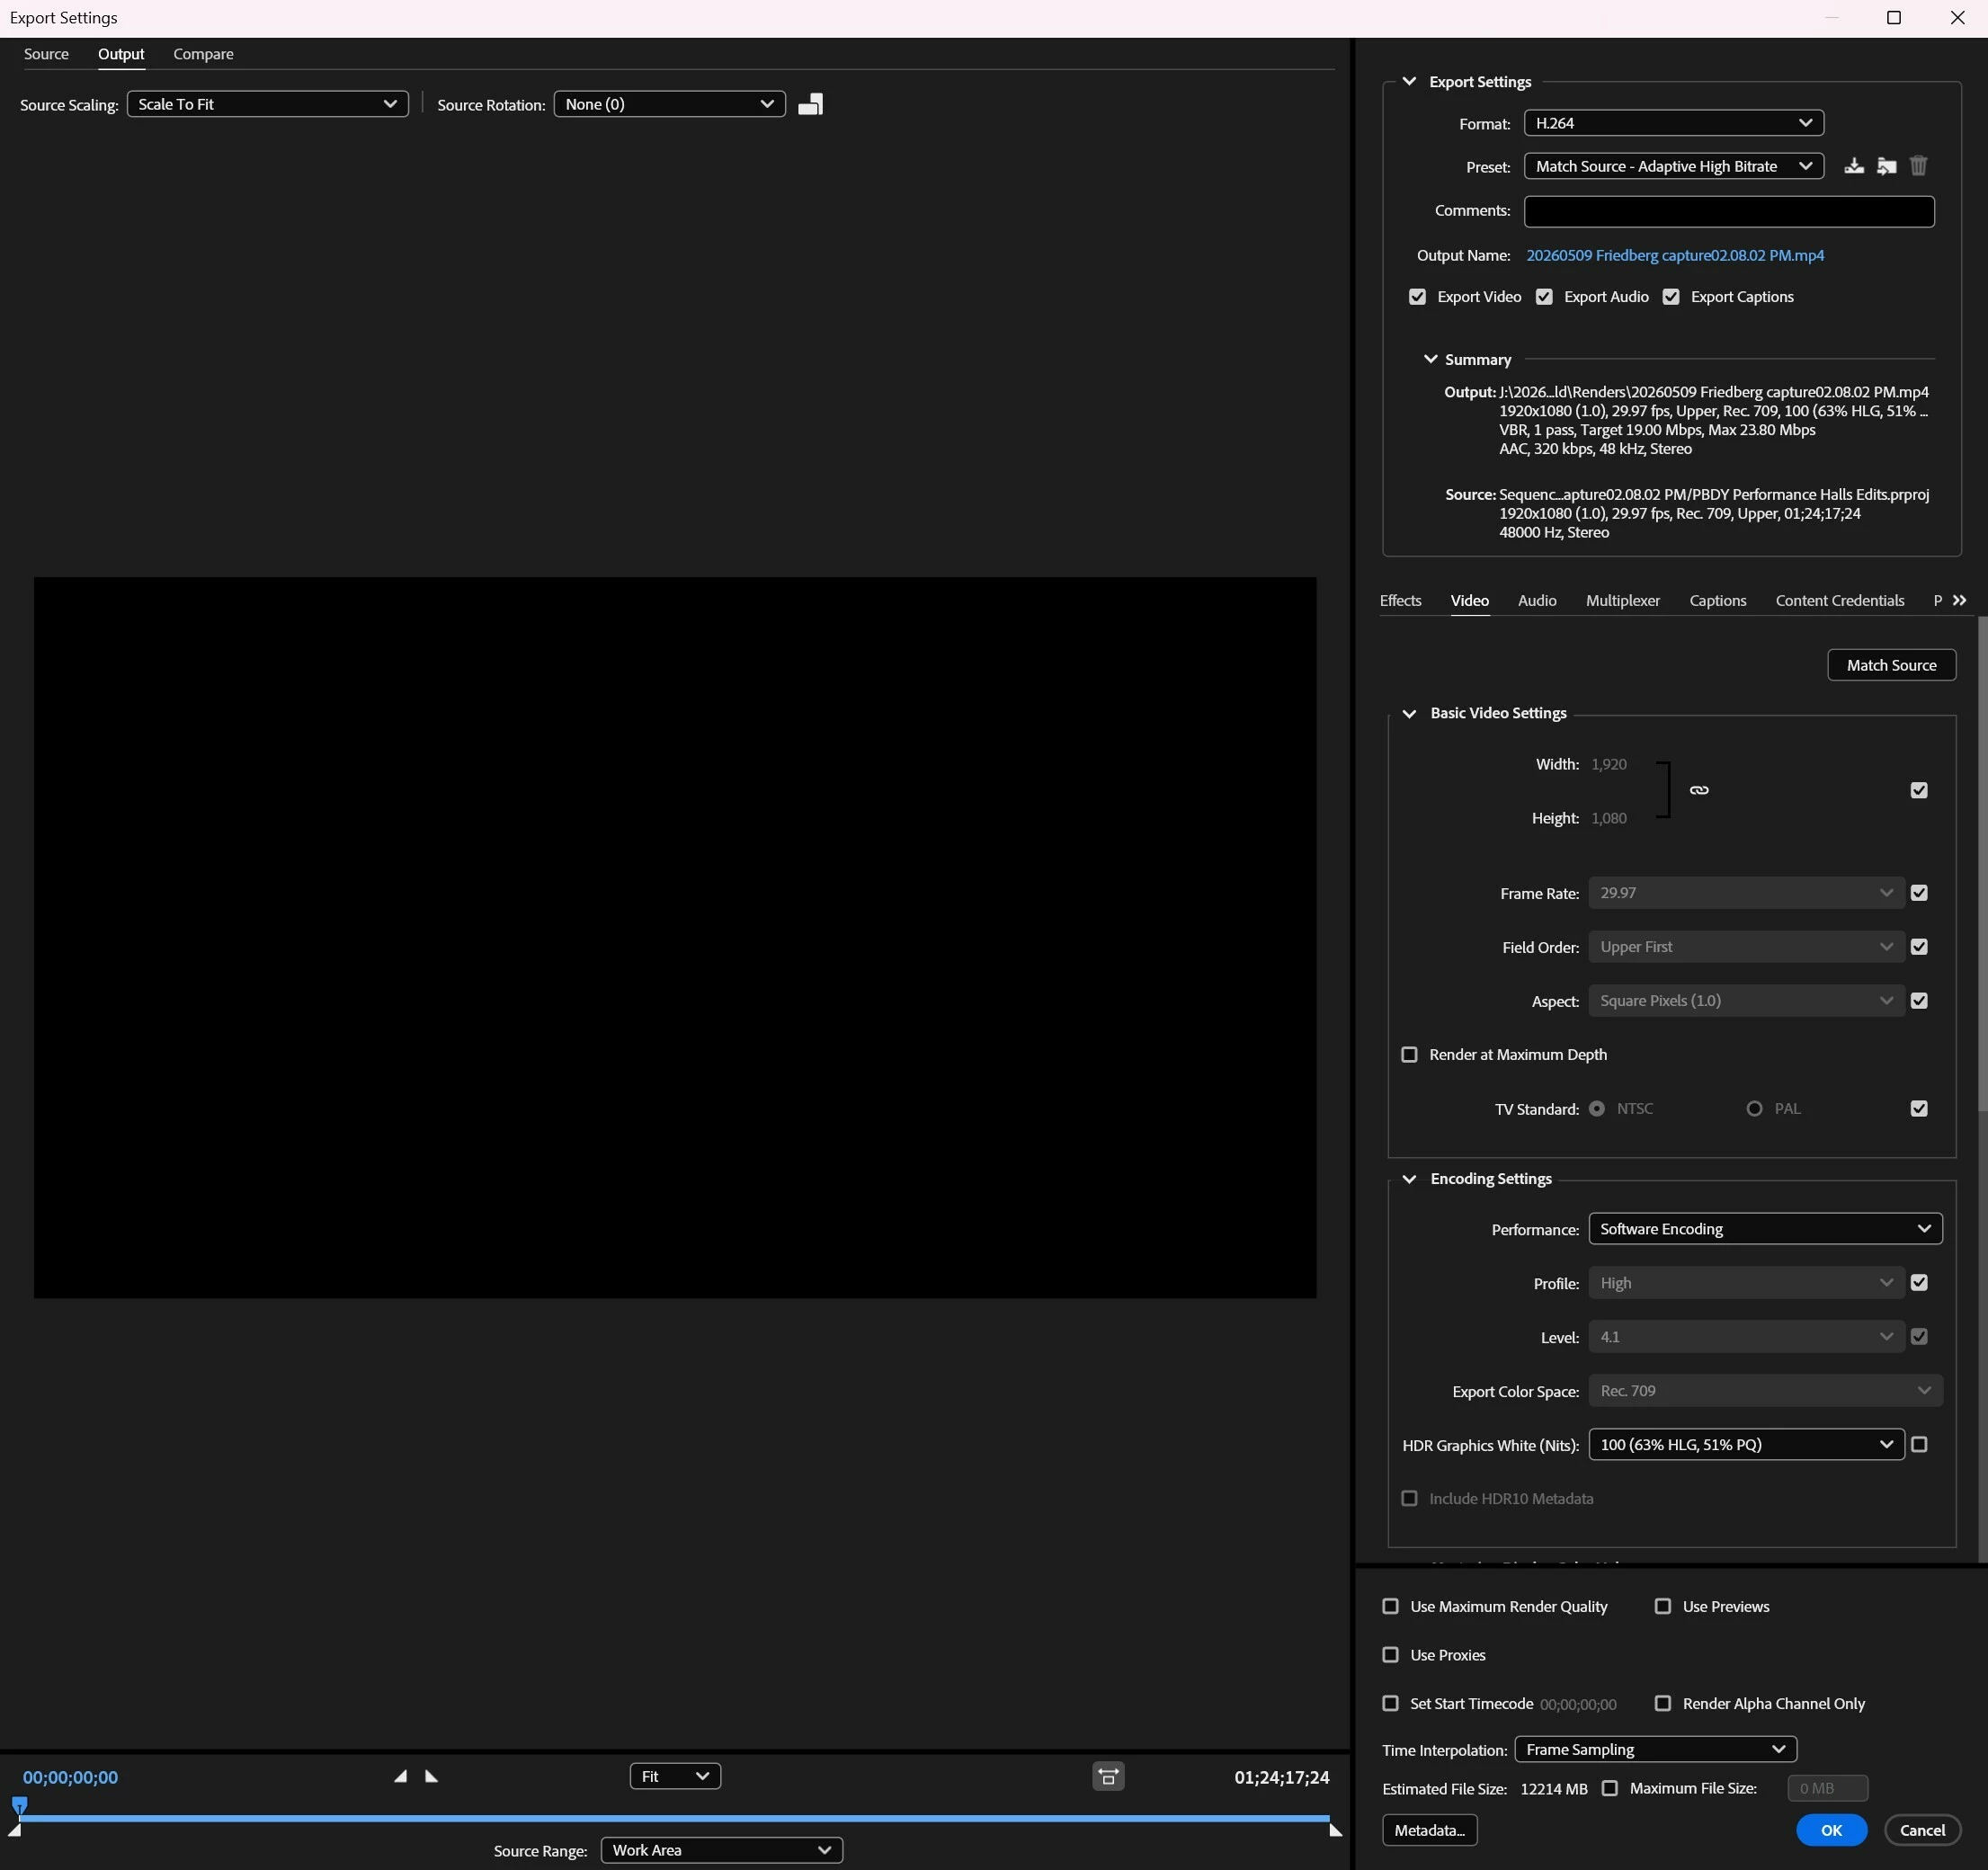Open the Audio tab
The width and height of the screenshot is (1988, 1870).
(x=1537, y=600)
